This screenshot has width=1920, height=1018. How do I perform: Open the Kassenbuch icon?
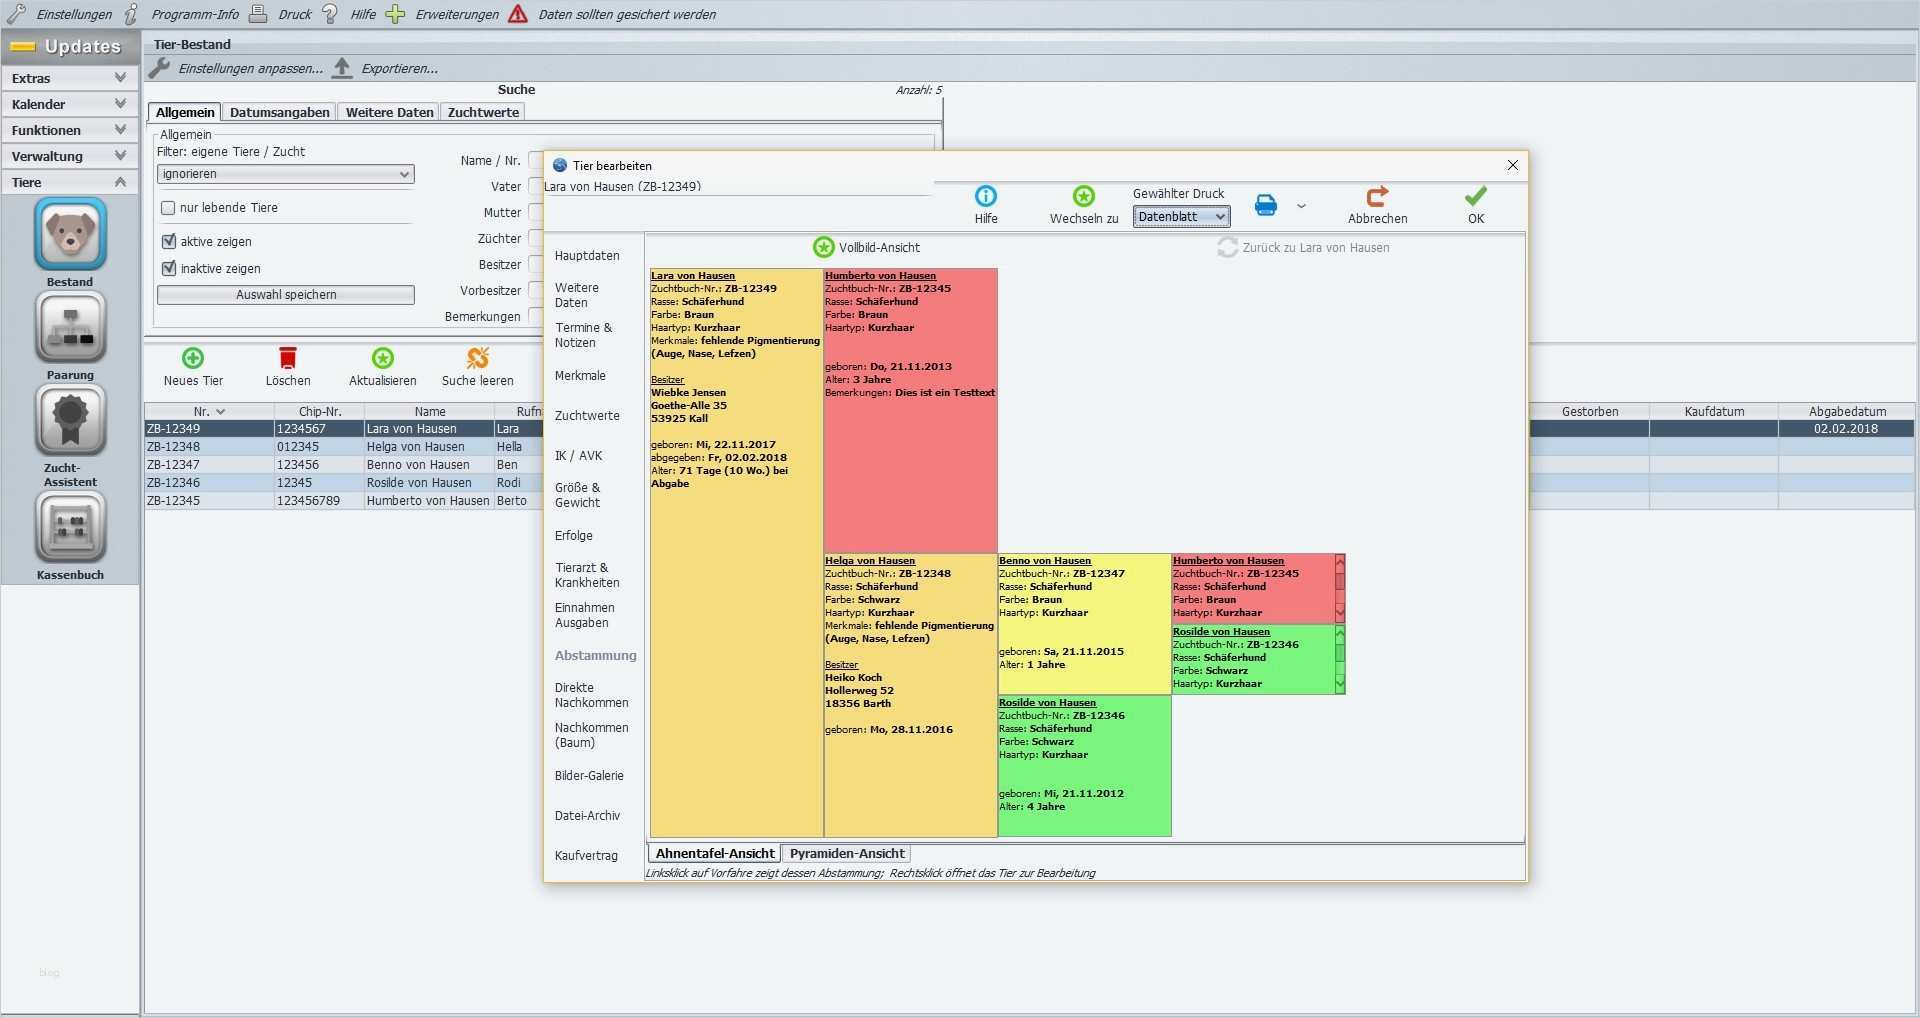(x=70, y=528)
